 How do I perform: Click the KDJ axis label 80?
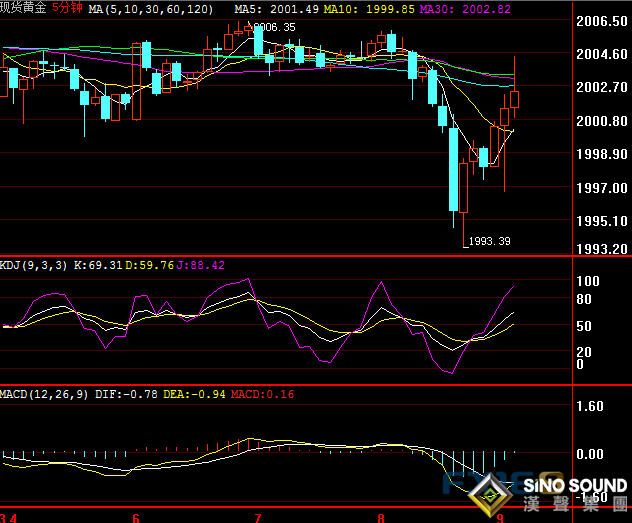[x=584, y=299]
